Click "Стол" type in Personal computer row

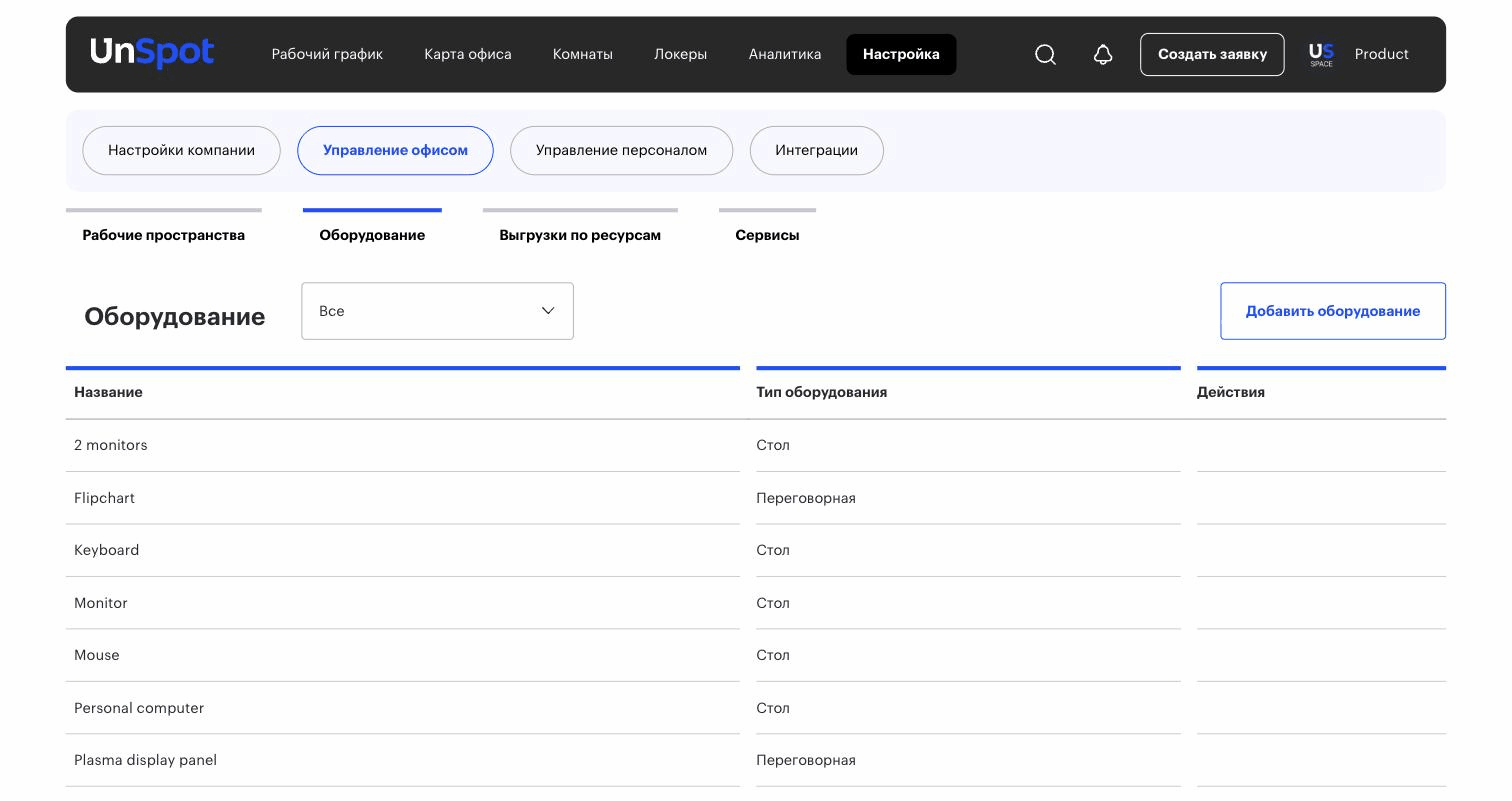[x=773, y=708]
